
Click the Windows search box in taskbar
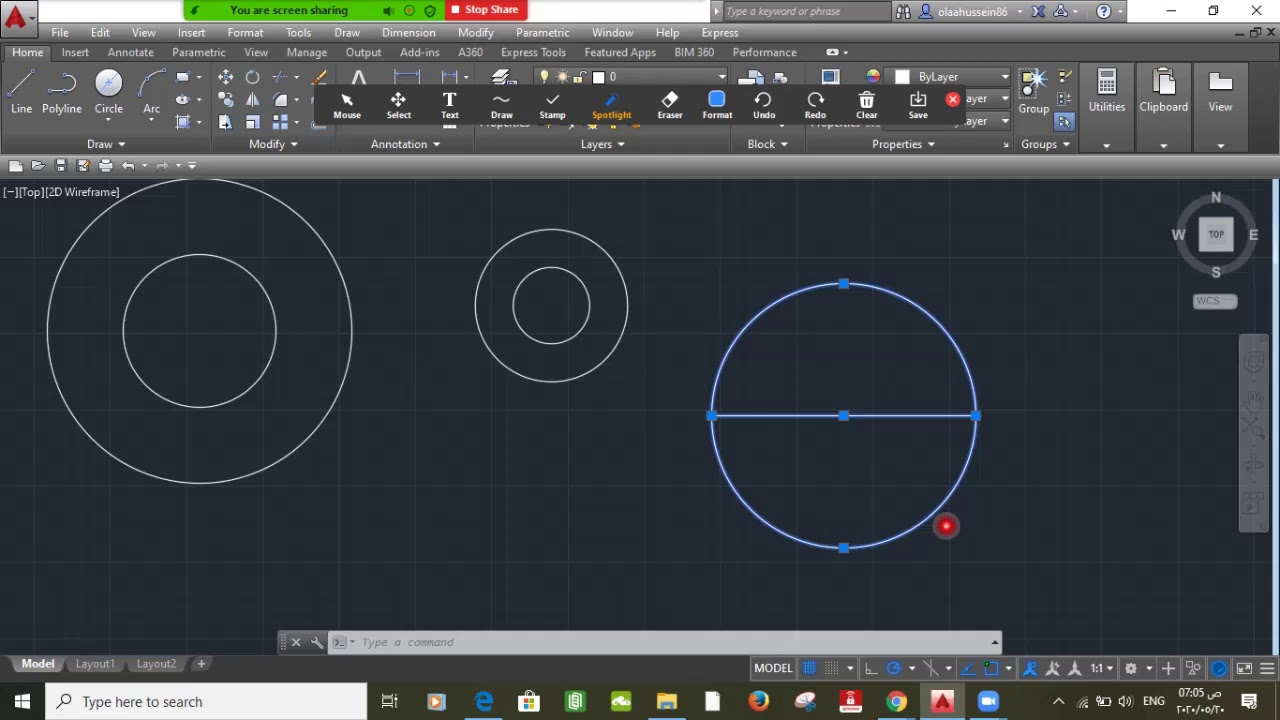(207, 702)
